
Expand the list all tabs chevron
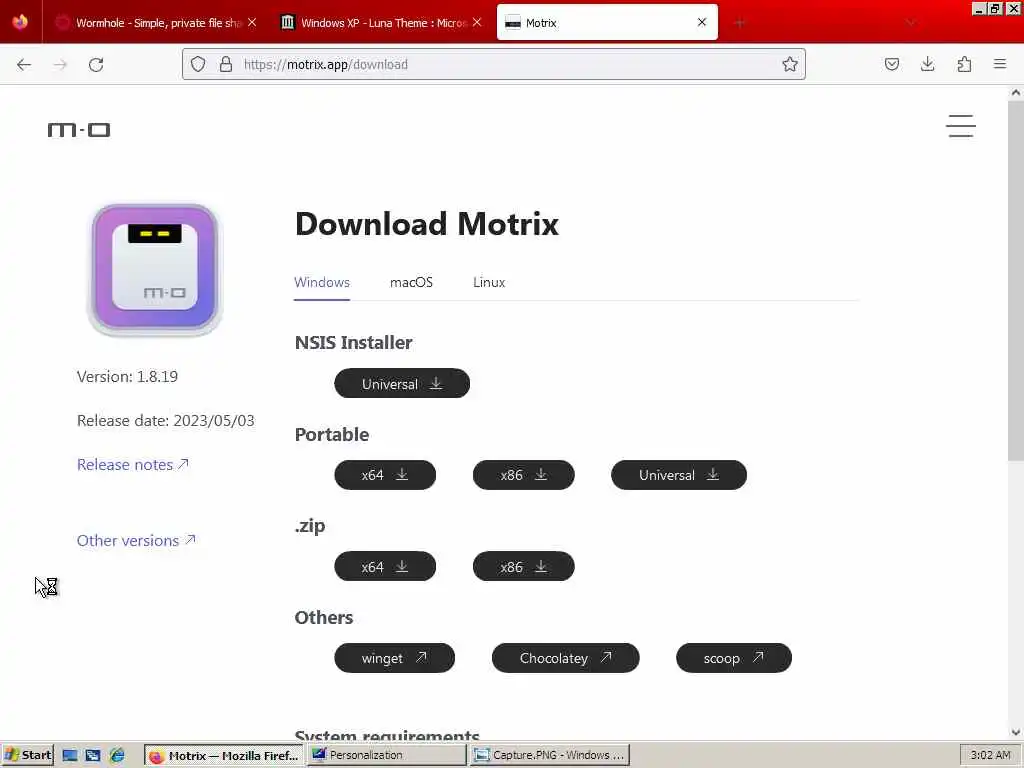coord(910,23)
